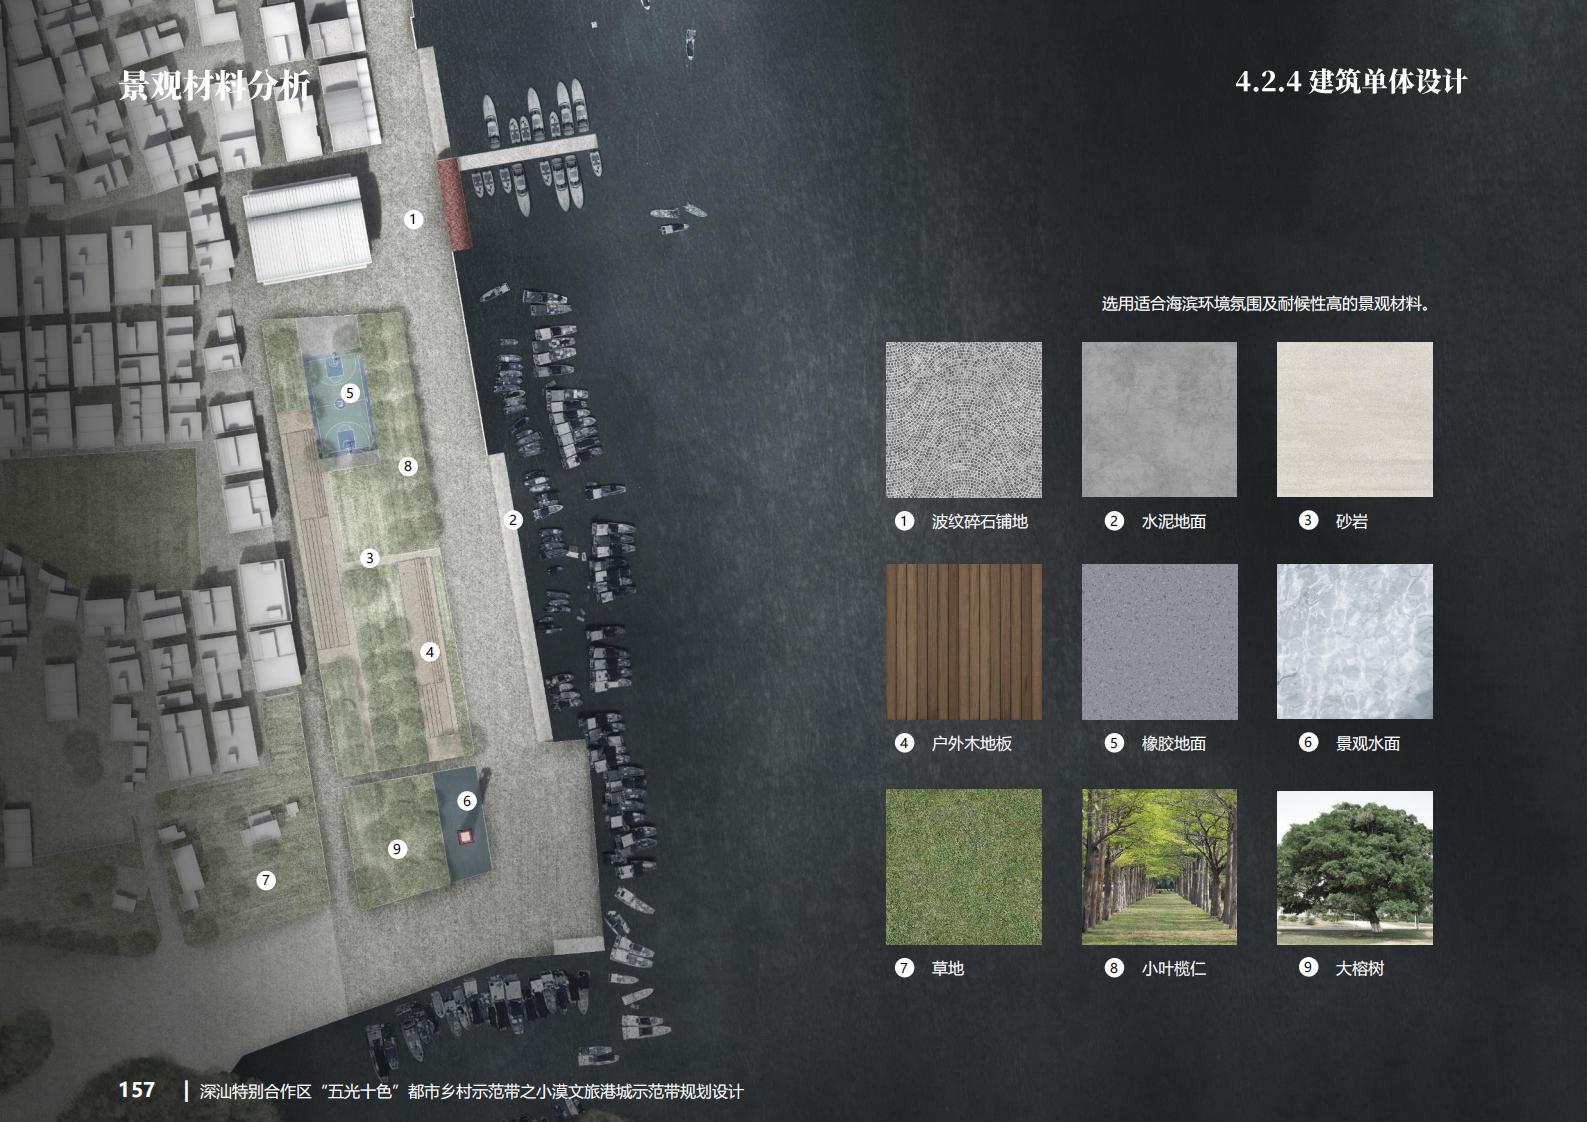
Task: Click the 水泥地面 gray concrete texture swatch
Action: 1159,420
